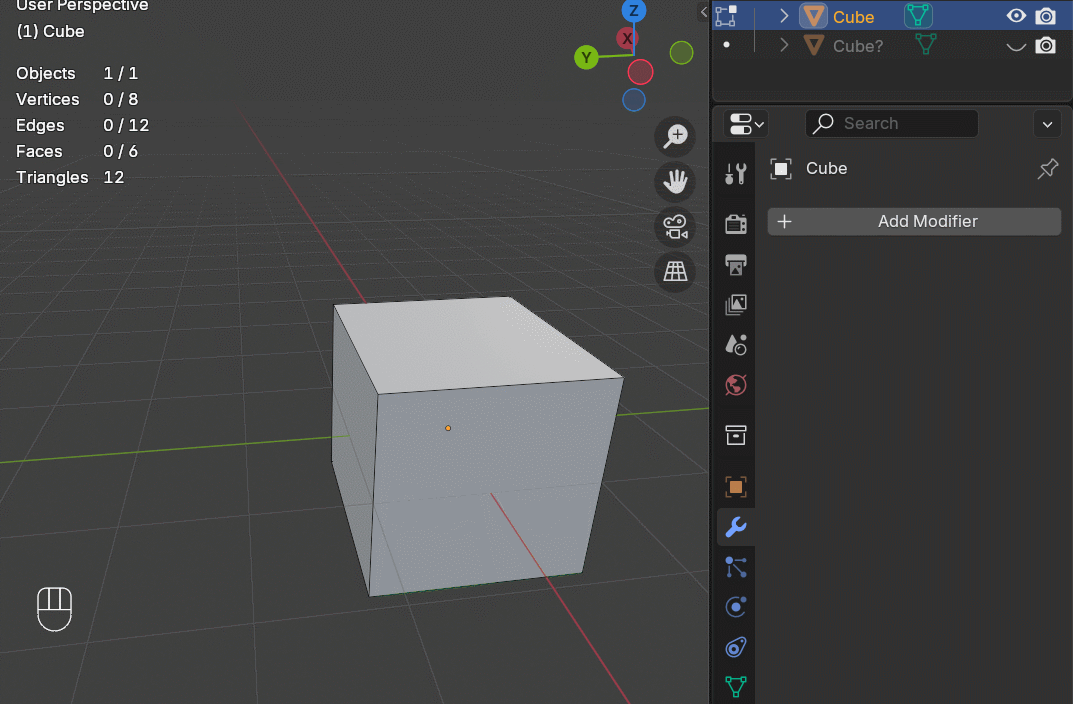Open the properties editor type dropdown
The height and width of the screenshot is (704, 1073).
744,123
